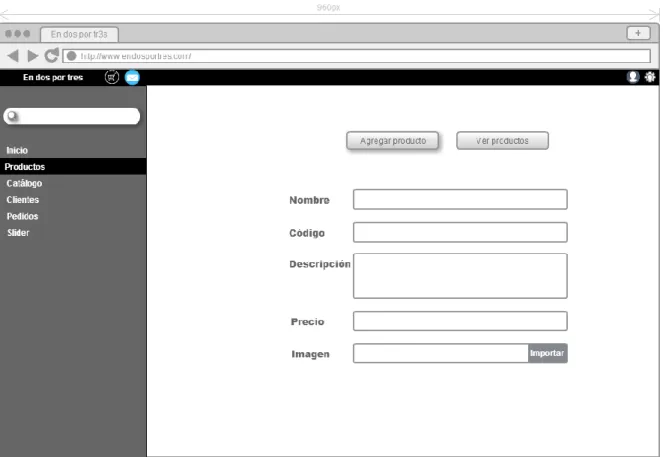
Task: Open the user profile icon
Action: pyautogui.click(x=633, y=77)
